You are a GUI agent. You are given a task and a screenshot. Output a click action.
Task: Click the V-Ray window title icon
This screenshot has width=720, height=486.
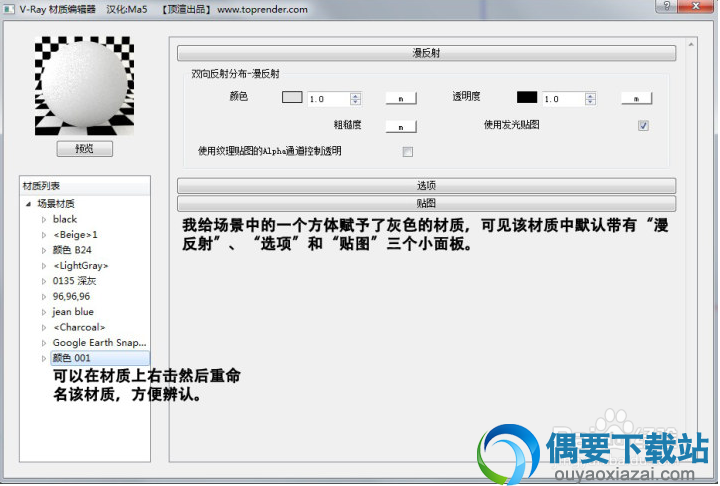9,9
